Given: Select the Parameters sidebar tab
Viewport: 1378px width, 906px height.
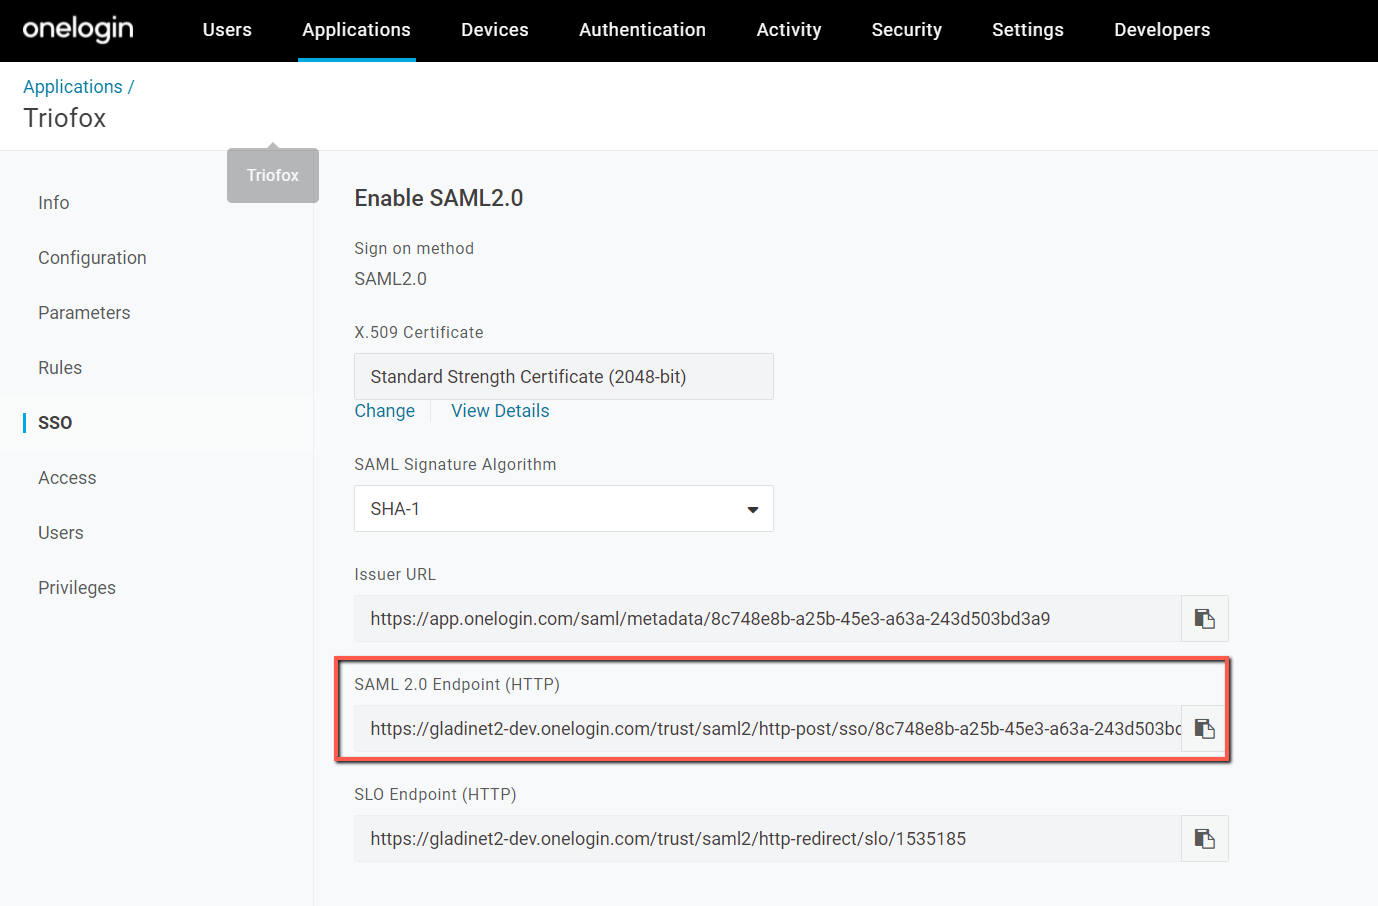Looking at the screenshot, I should click(84, 313).
